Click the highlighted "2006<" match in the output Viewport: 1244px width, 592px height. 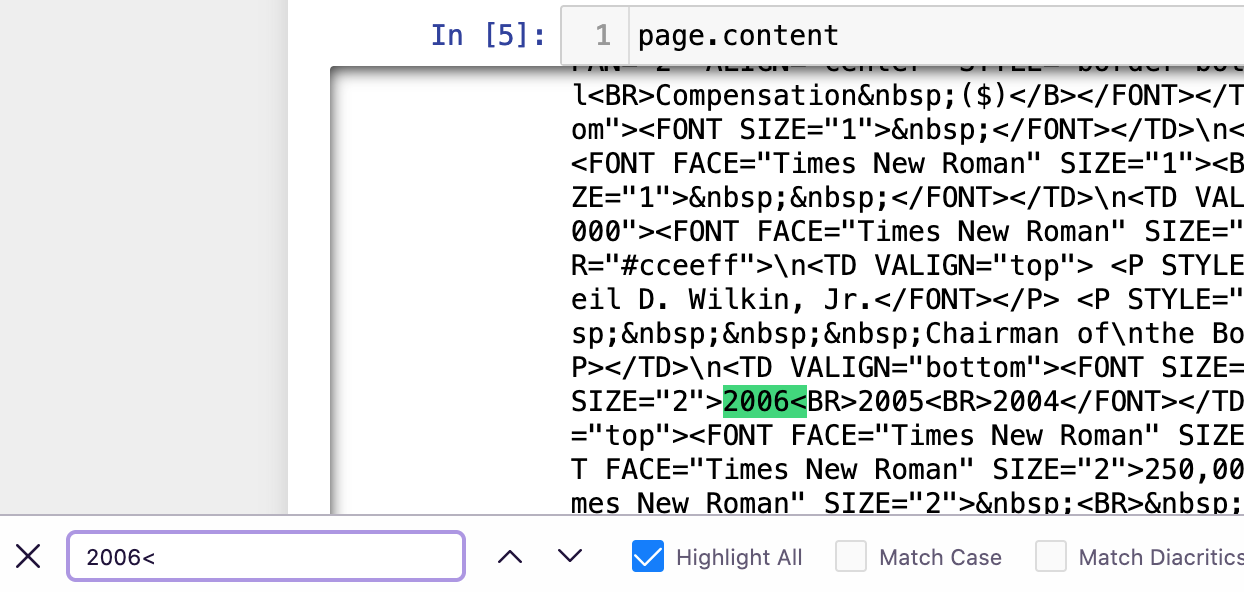pyautogui.click(x=765, y=401)
